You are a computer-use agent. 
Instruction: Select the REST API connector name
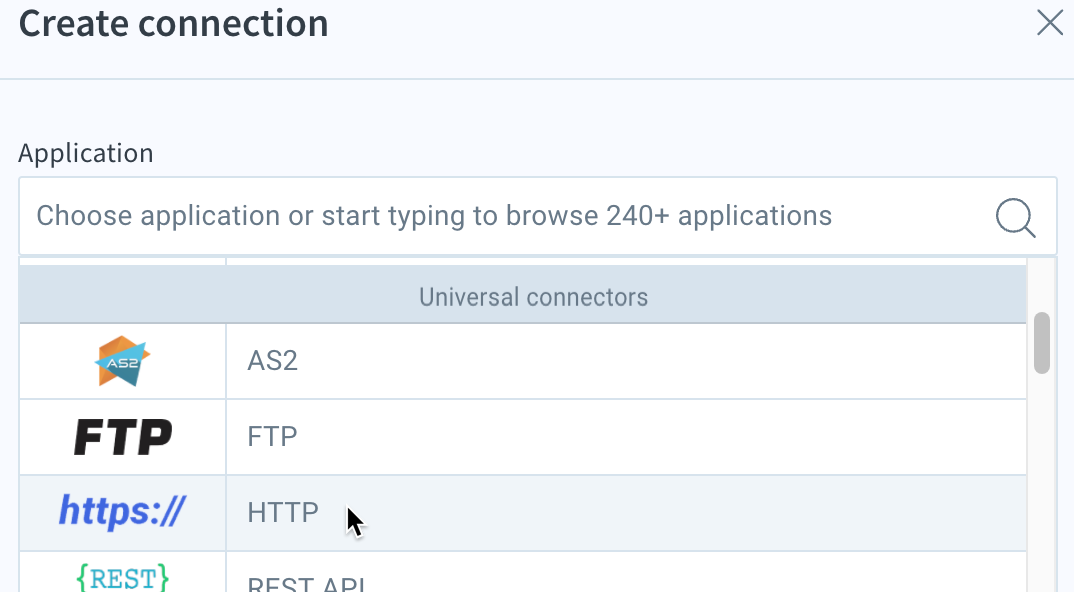(306, 584)
